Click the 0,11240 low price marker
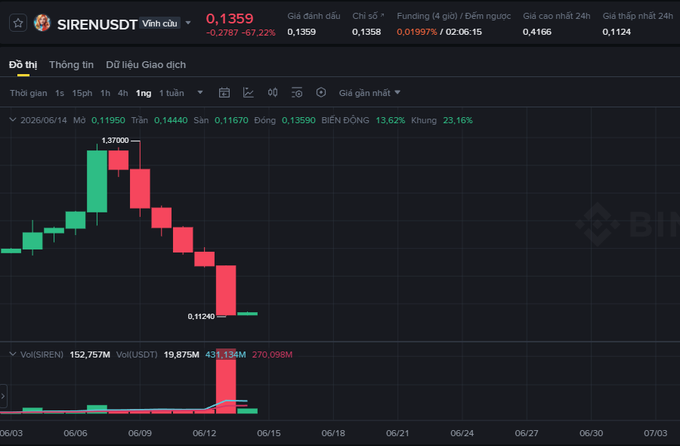This screenshot has height=446, width=680. click(x=201, y=316)
